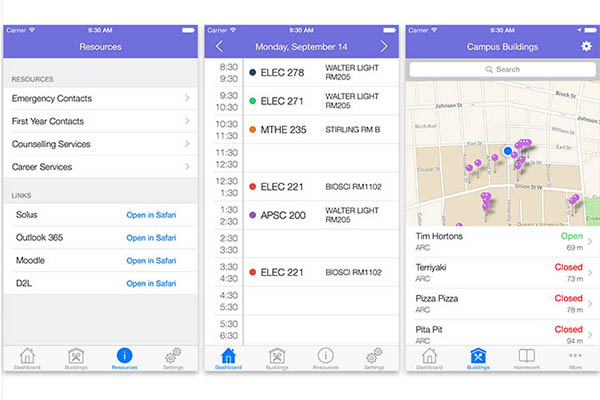Open Moodle in Safari link
Image resolution: width=600 pixels, height=400 pixels.
click(150, 260)
